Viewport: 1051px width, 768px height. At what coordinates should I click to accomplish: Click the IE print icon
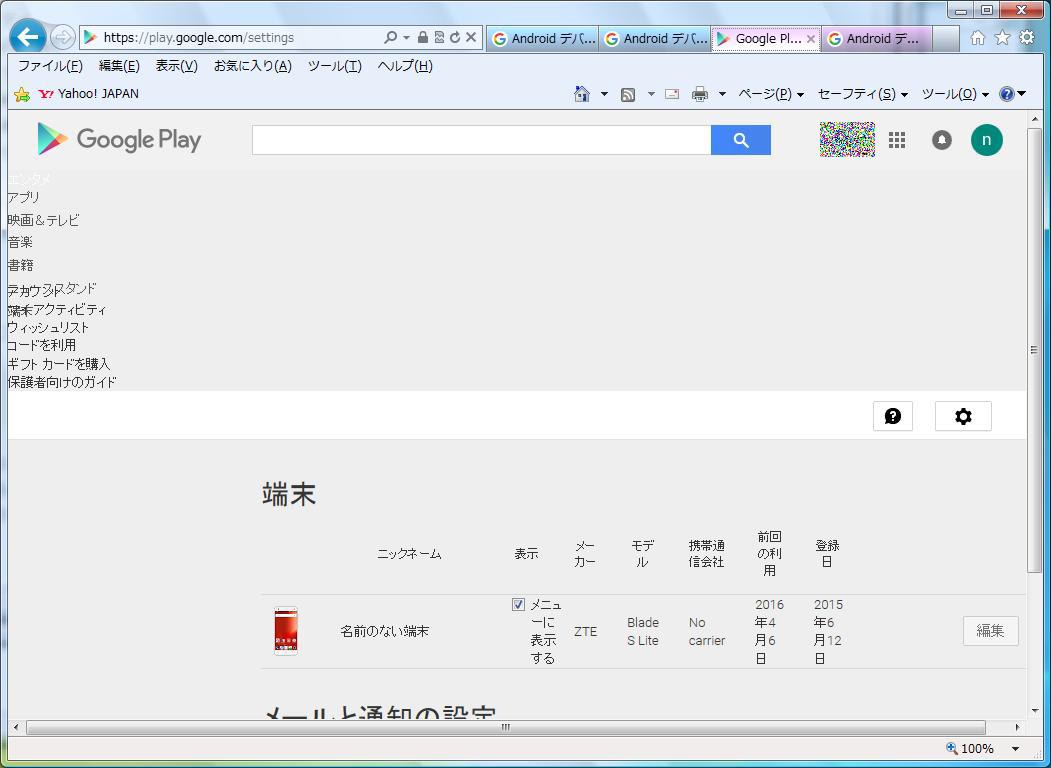pyautogui.click(x=700, y=94)
